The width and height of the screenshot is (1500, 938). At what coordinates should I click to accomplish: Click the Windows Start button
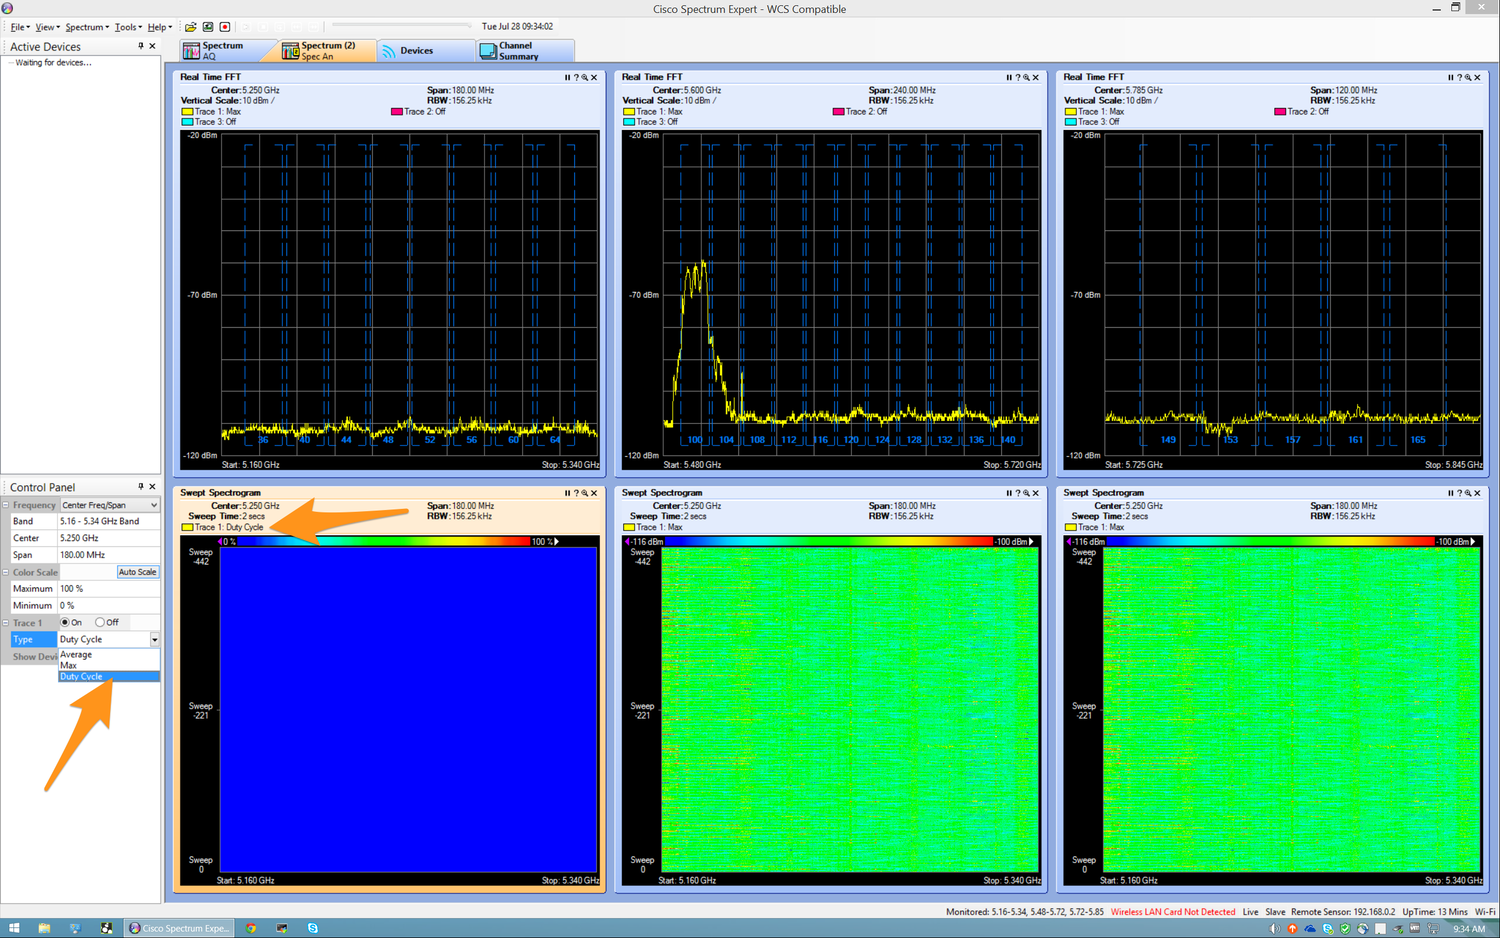(x=14, y=928)
